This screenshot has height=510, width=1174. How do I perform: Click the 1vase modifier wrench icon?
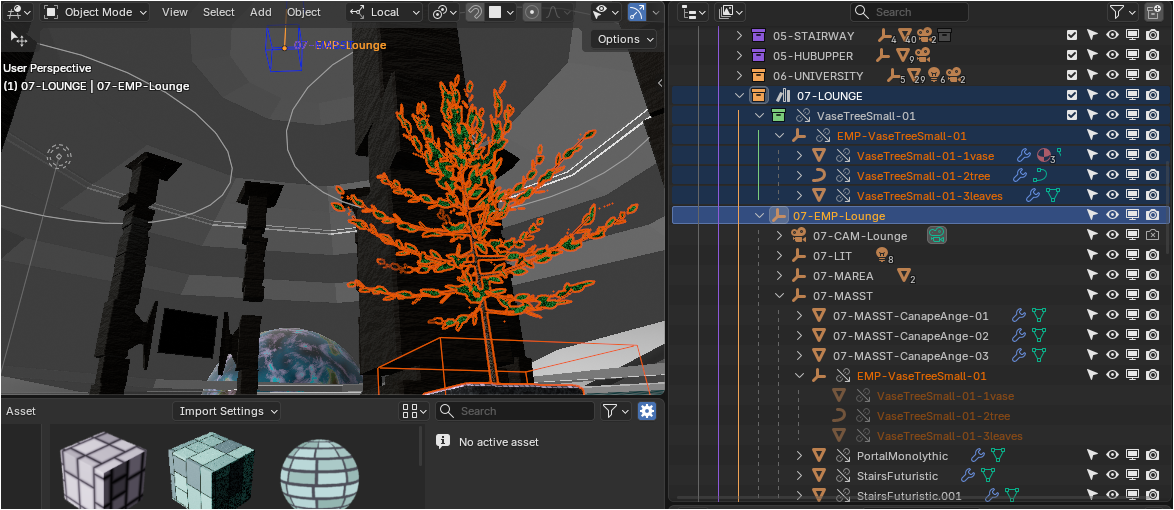(1024, 156)
